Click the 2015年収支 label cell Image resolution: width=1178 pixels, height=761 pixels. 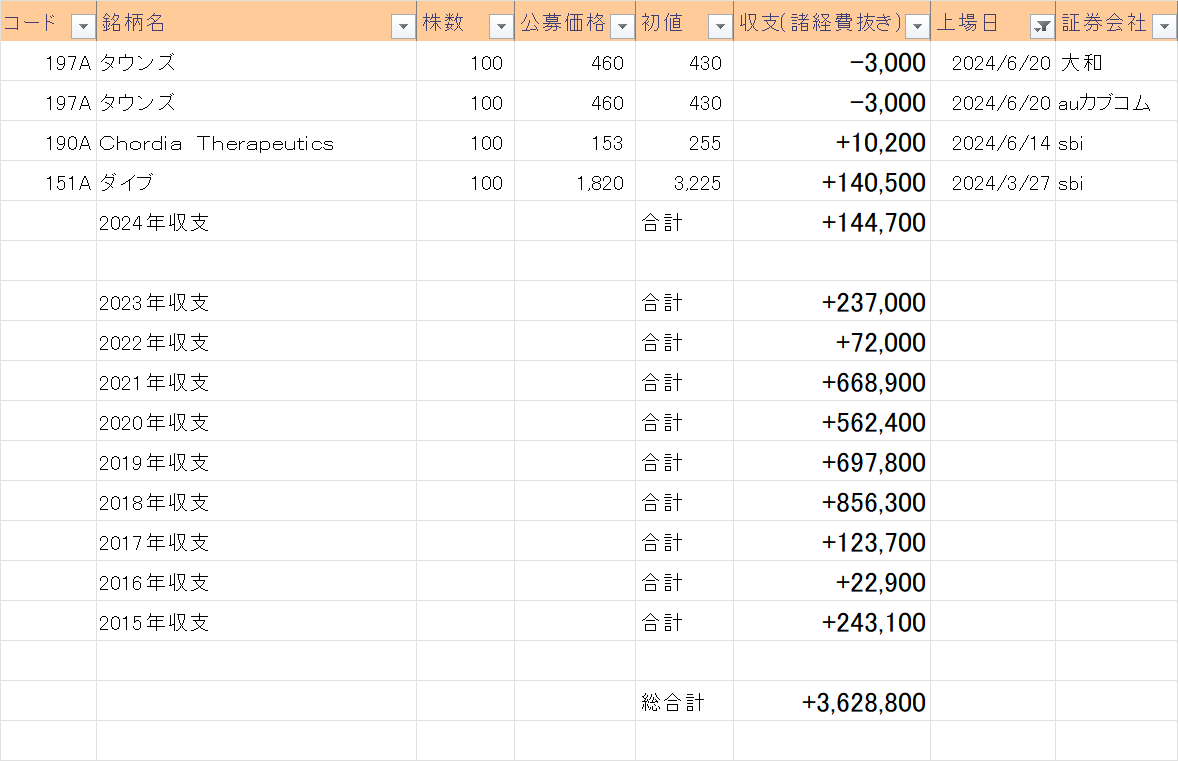tap(256, 622)
